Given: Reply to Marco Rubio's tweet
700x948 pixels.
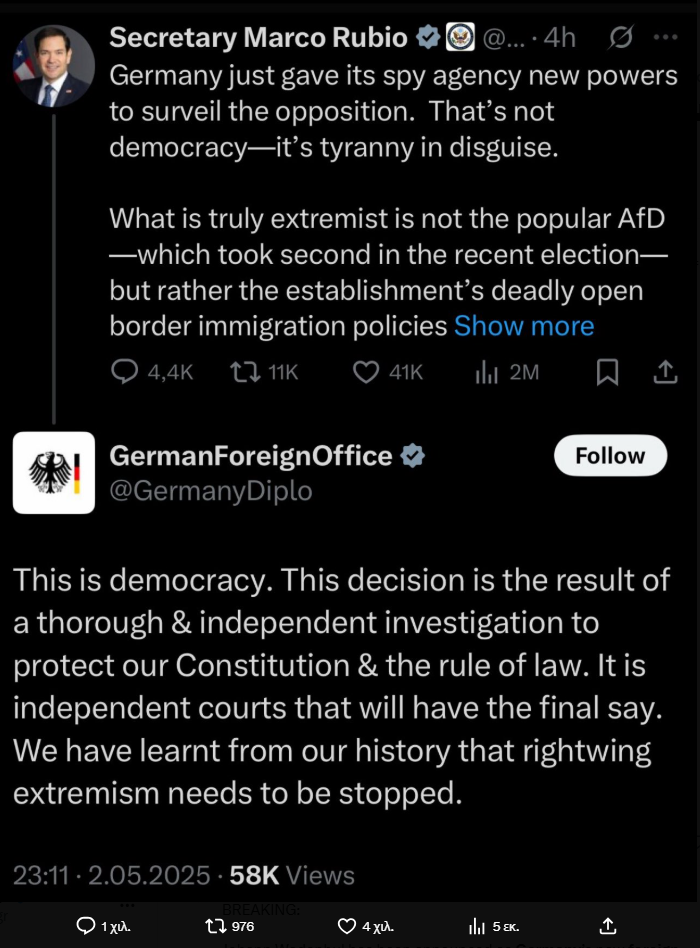Looking at the screenshot, I should (x=125, y=372).
